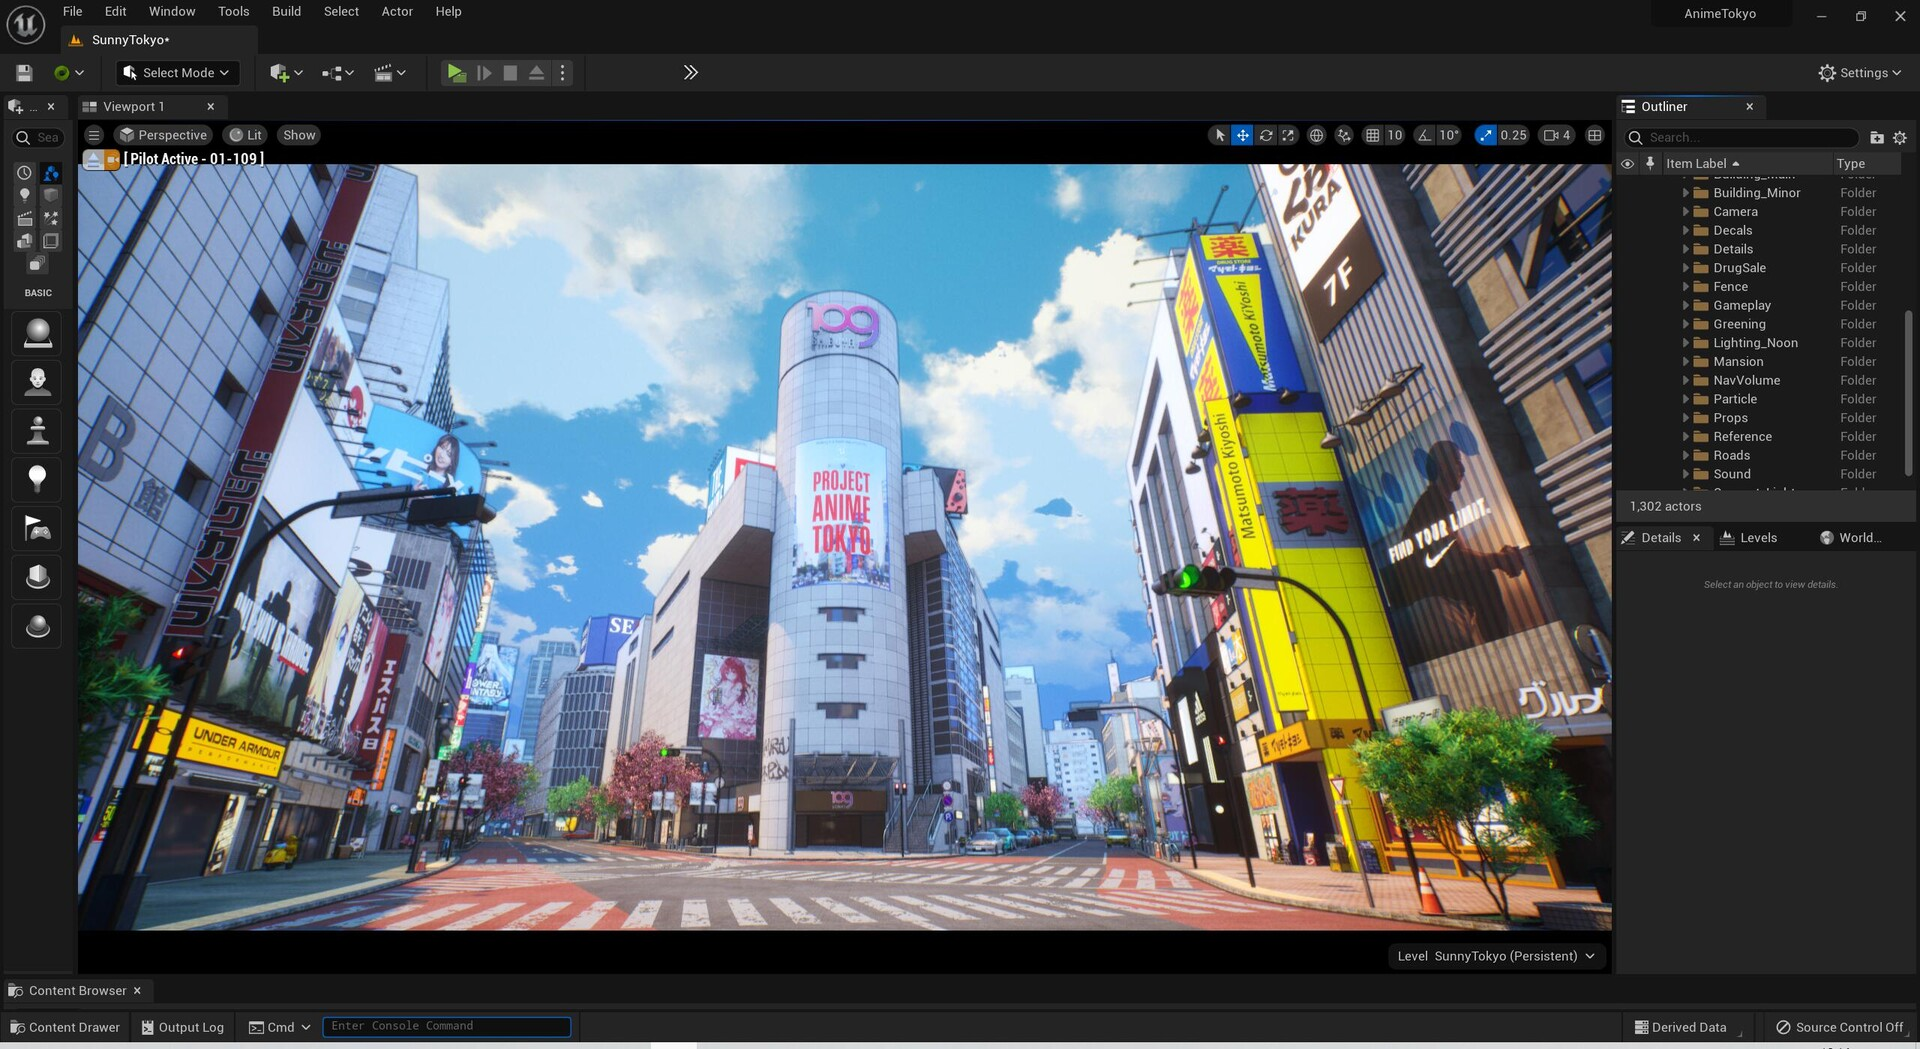Open the Tools menu
Screen dimensions: 1920x1049
pos(234,12)
